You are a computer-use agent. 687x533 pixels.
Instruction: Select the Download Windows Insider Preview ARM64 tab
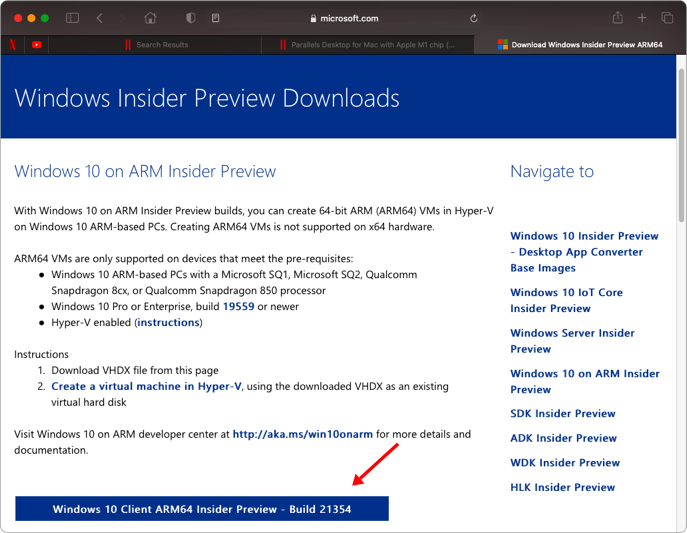point(580,45)
